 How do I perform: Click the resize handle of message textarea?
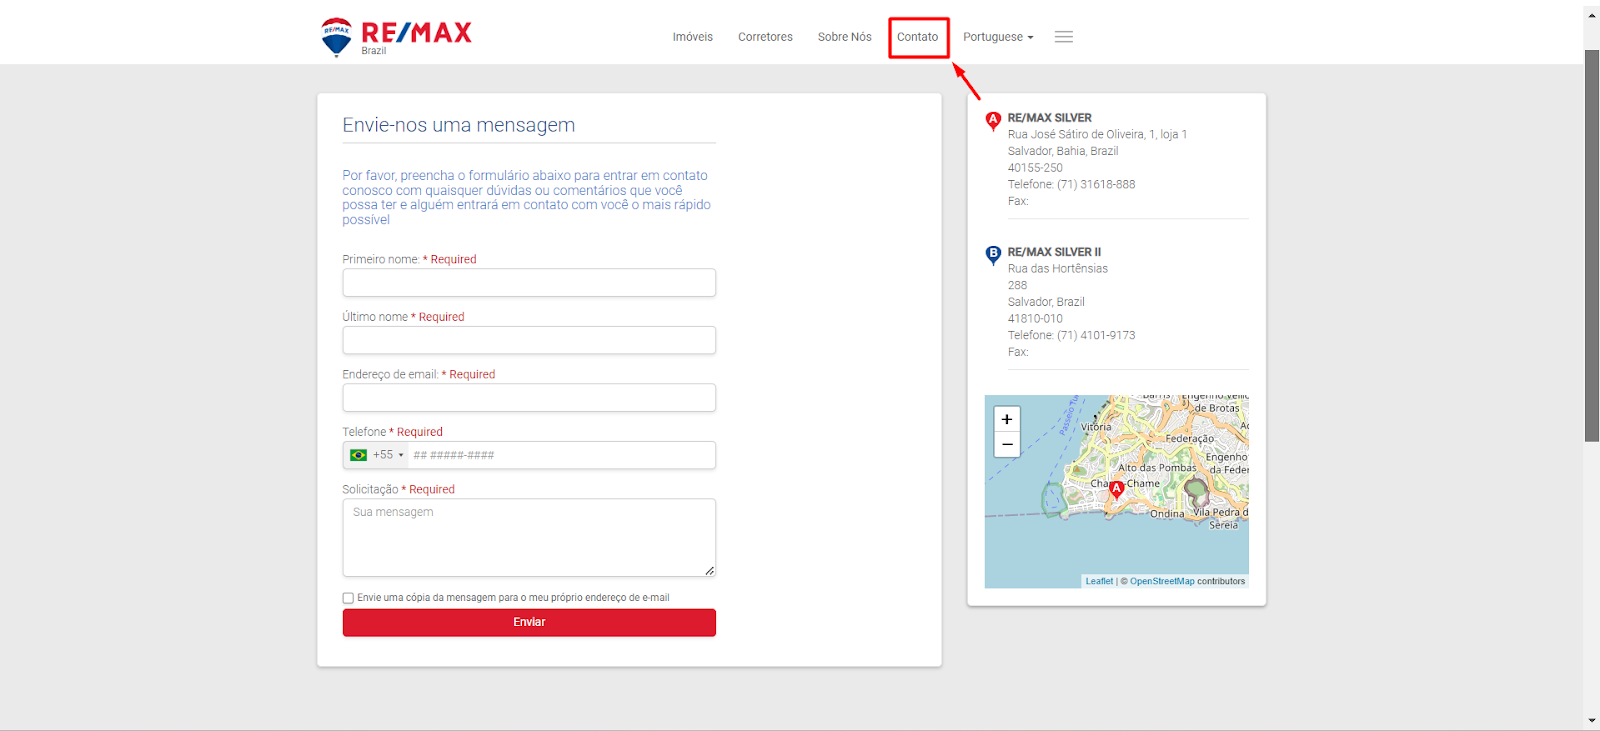[709, 571]
